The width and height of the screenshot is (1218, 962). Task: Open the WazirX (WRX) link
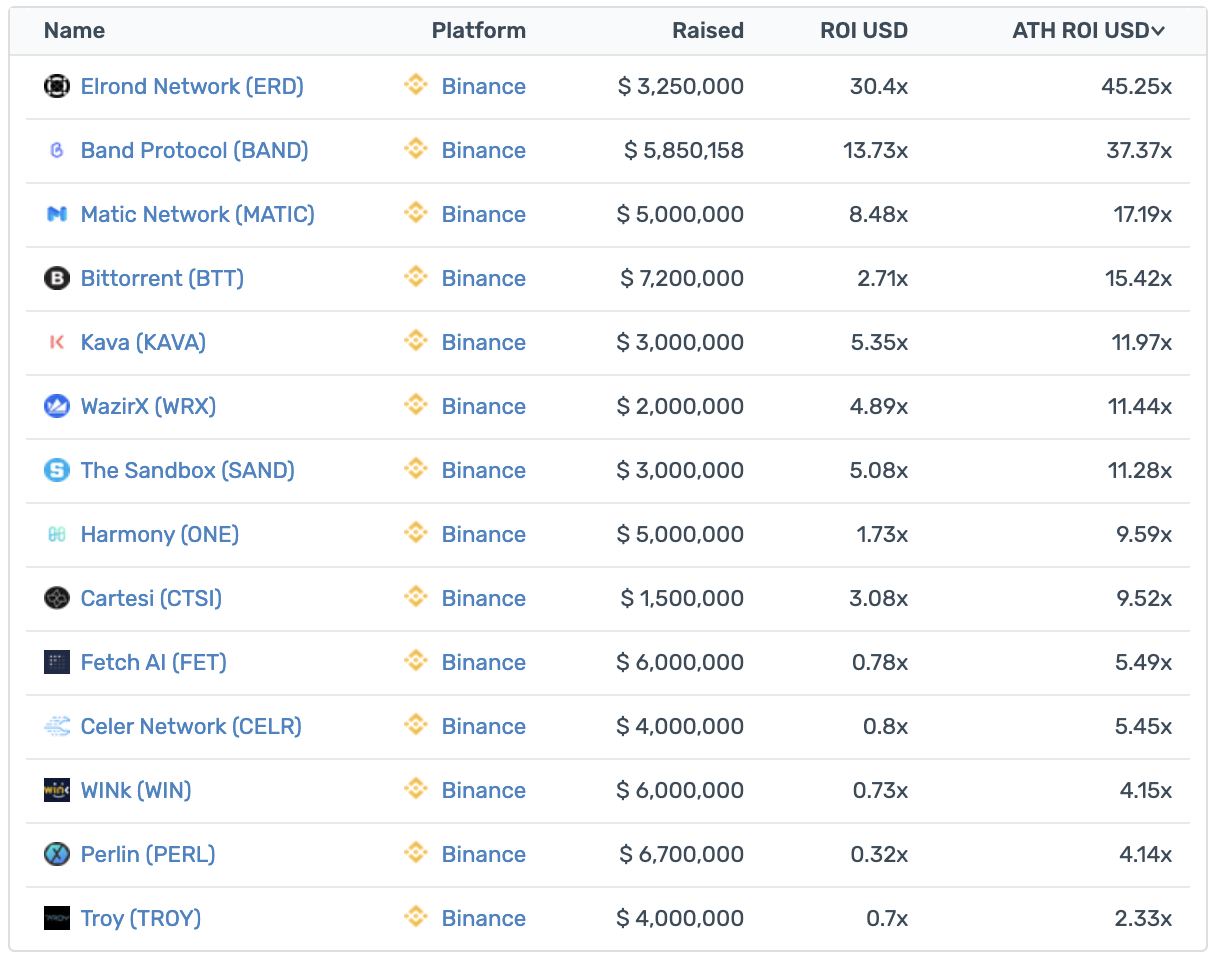point(148,406)
